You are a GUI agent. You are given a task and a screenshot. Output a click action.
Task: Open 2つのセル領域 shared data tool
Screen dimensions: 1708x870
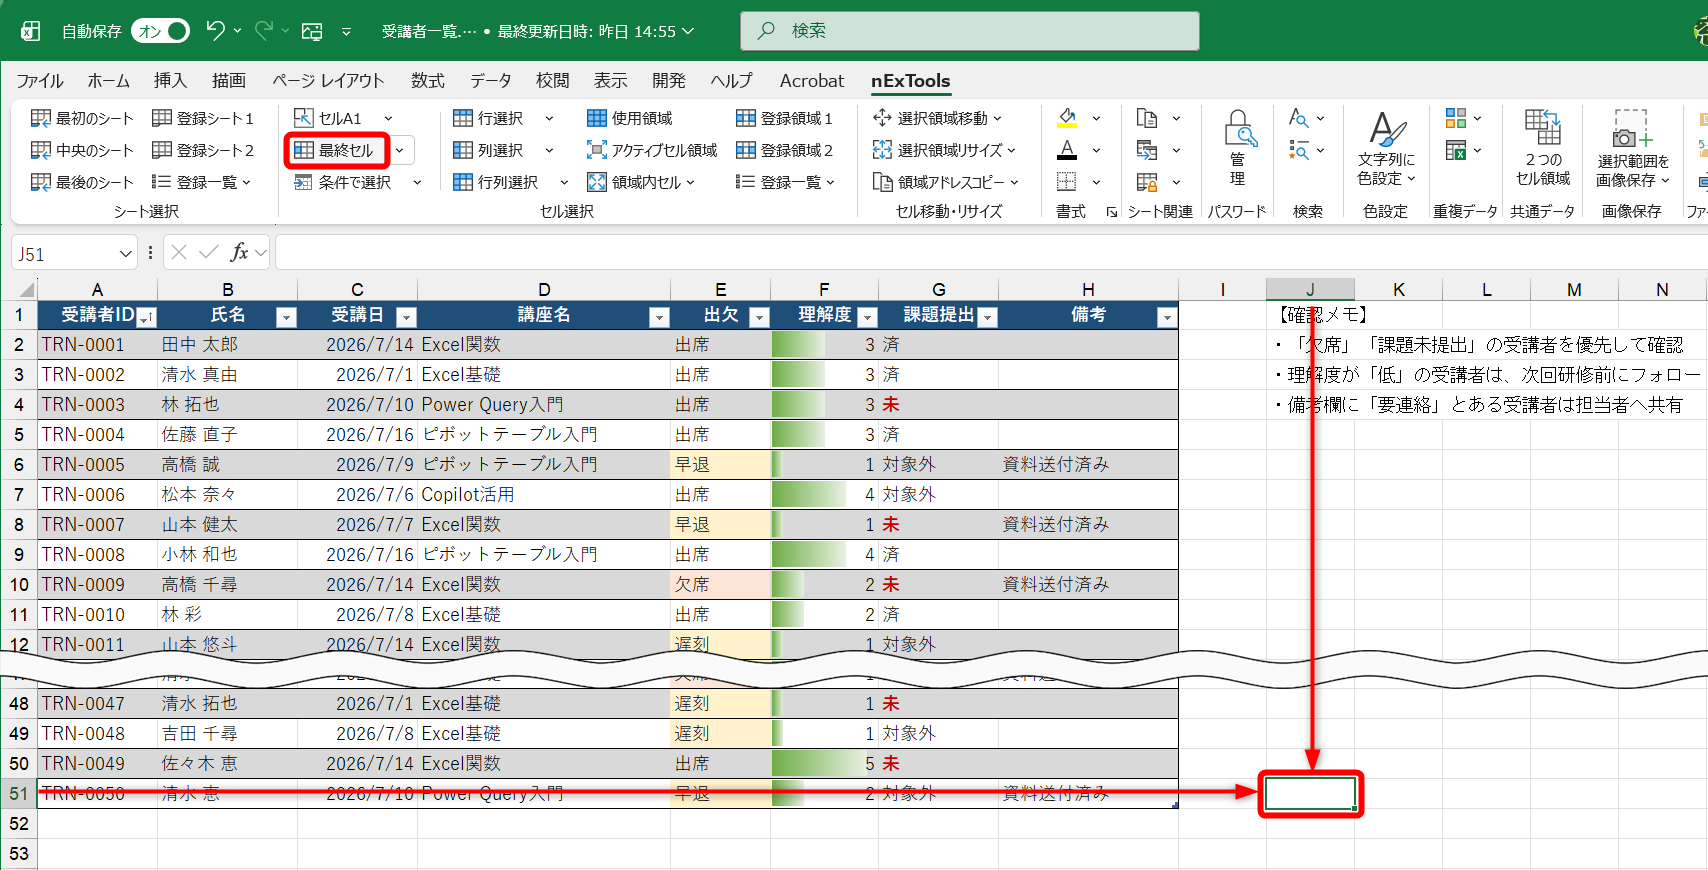1542,148
